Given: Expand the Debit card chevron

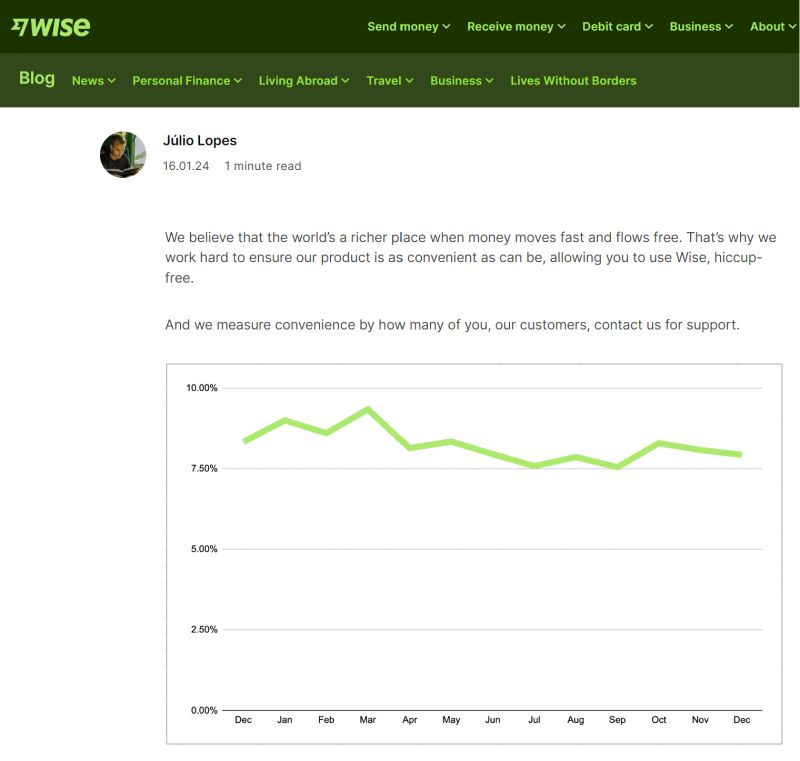Looking at the screenshot, I should pos(648,27).
